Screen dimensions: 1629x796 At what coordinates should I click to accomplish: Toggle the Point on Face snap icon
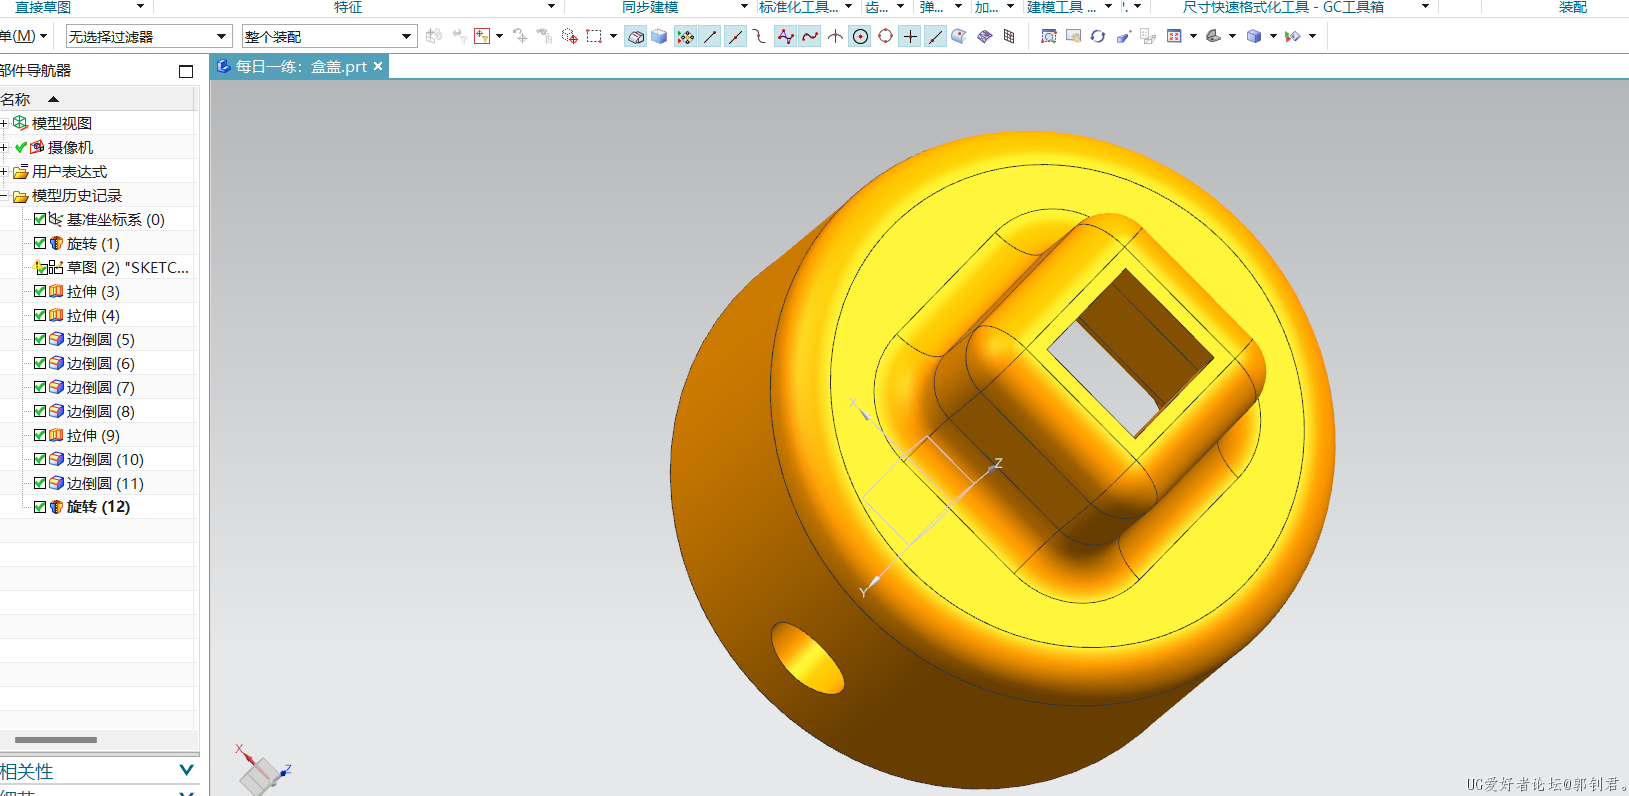pos(958,36)
